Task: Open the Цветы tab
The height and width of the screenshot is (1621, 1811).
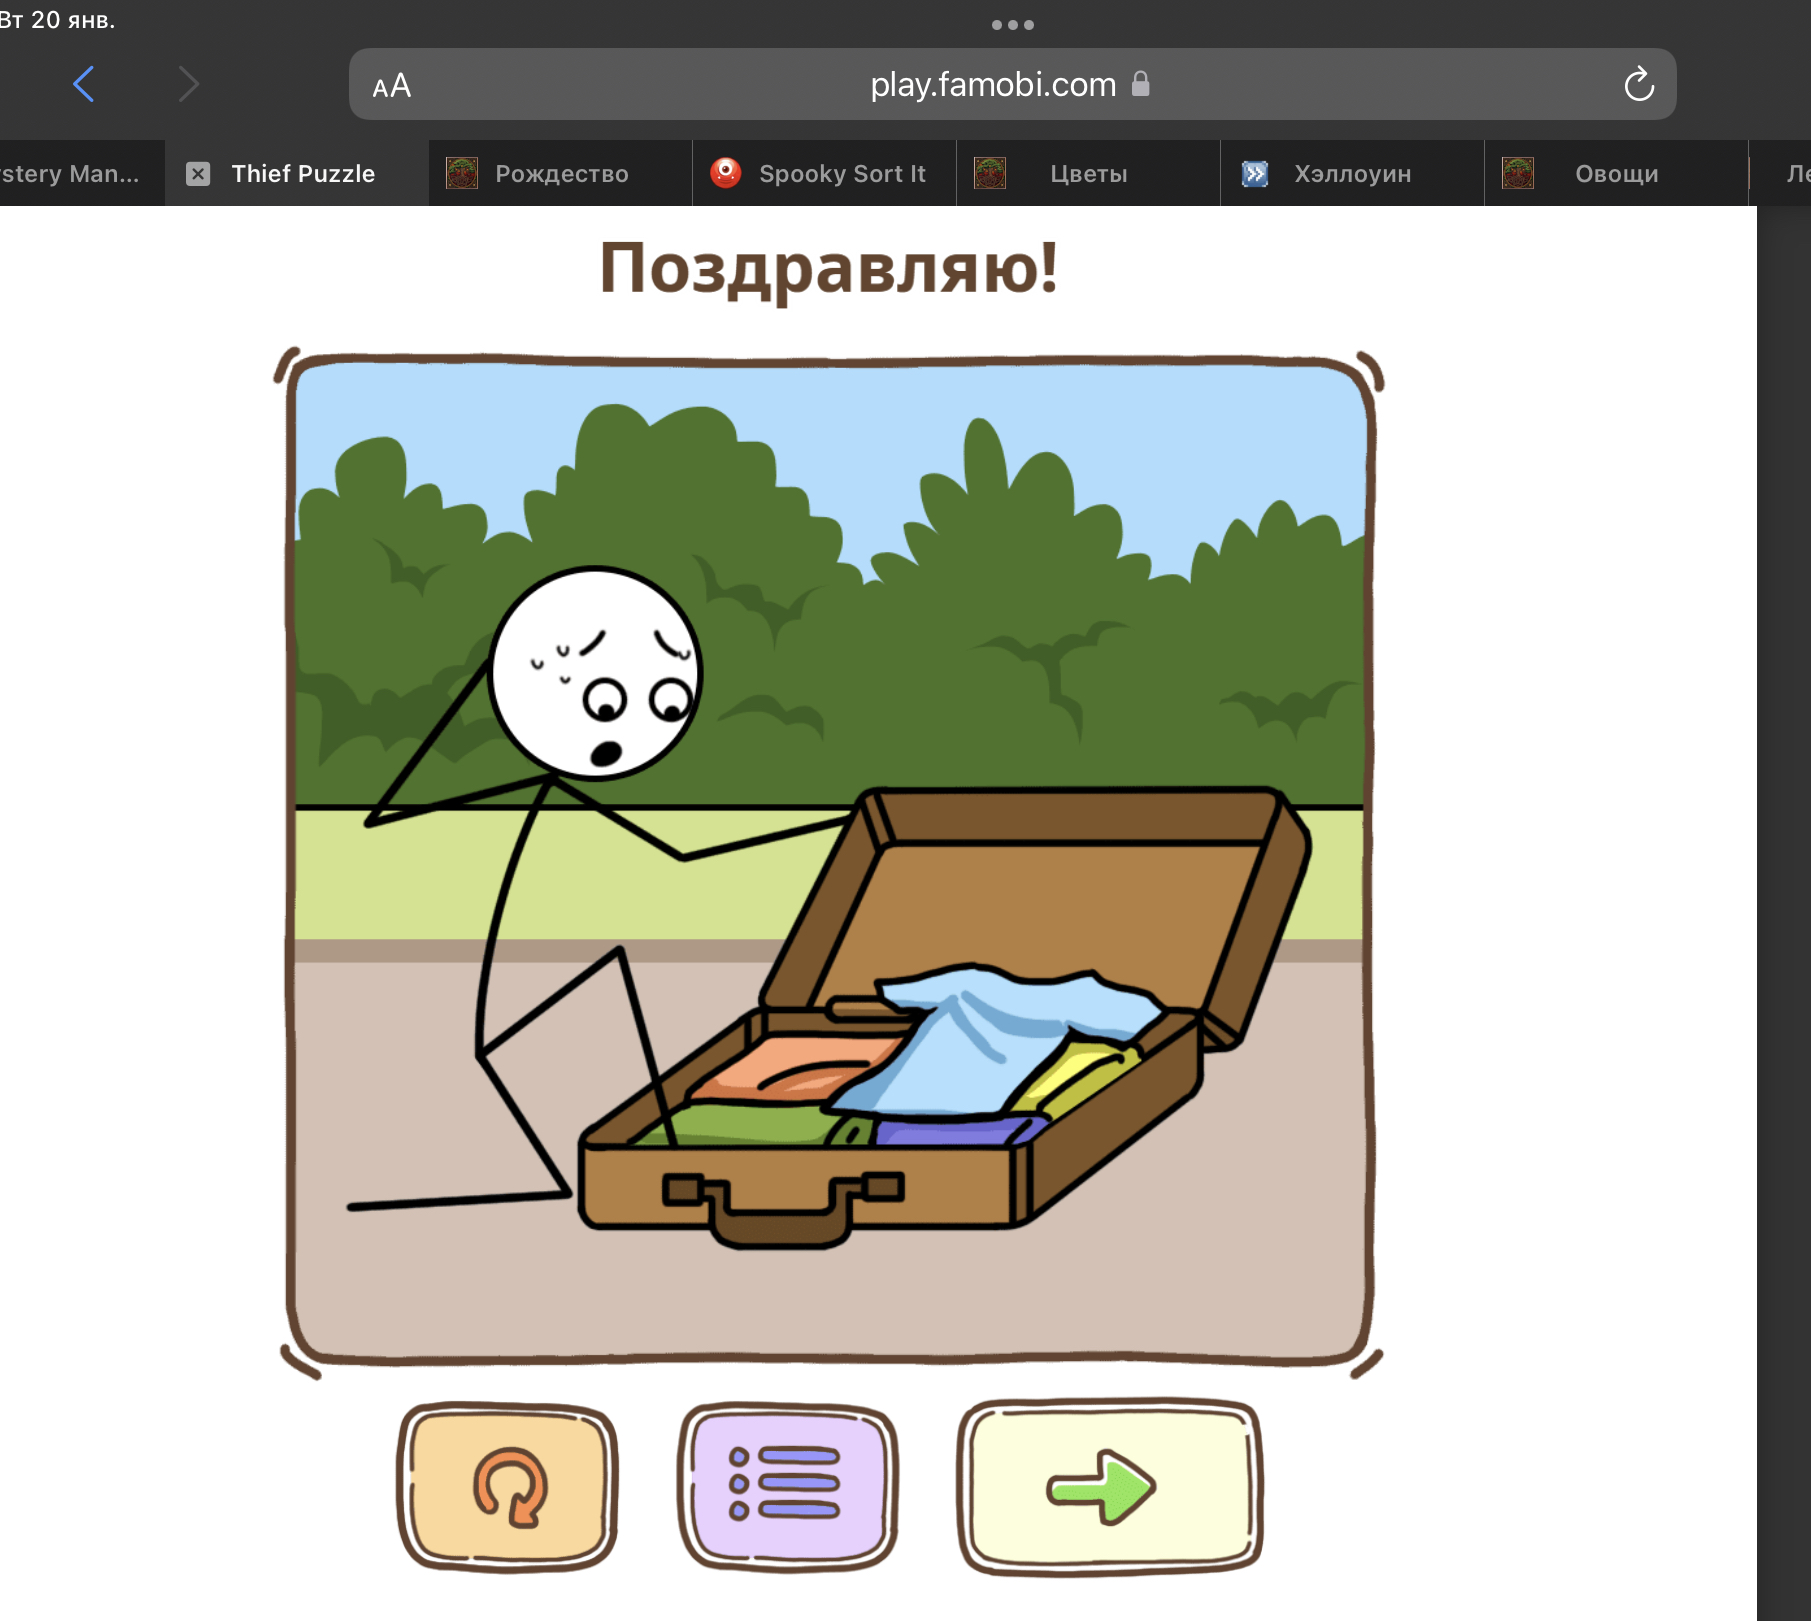Action: 1088,174
